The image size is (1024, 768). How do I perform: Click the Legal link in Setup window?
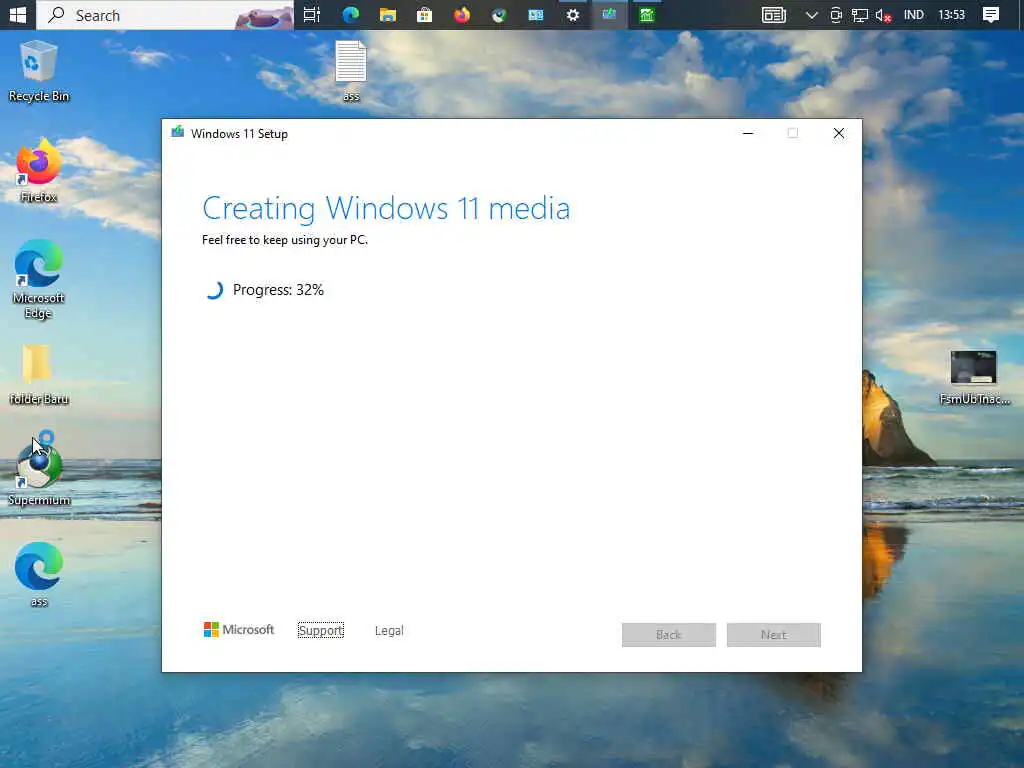click(389, 630)
